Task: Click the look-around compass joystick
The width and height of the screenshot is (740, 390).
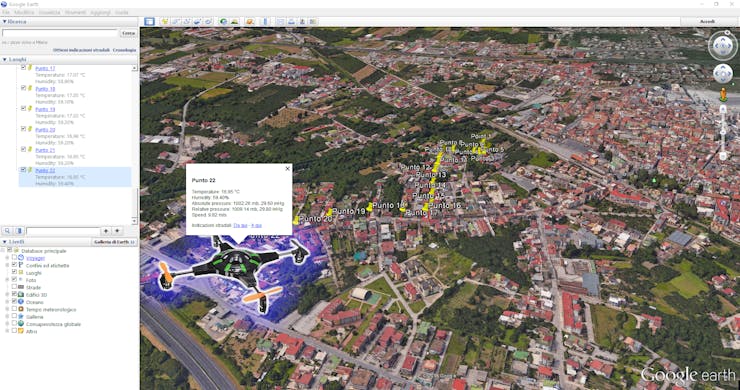Action: click(723, 46)
